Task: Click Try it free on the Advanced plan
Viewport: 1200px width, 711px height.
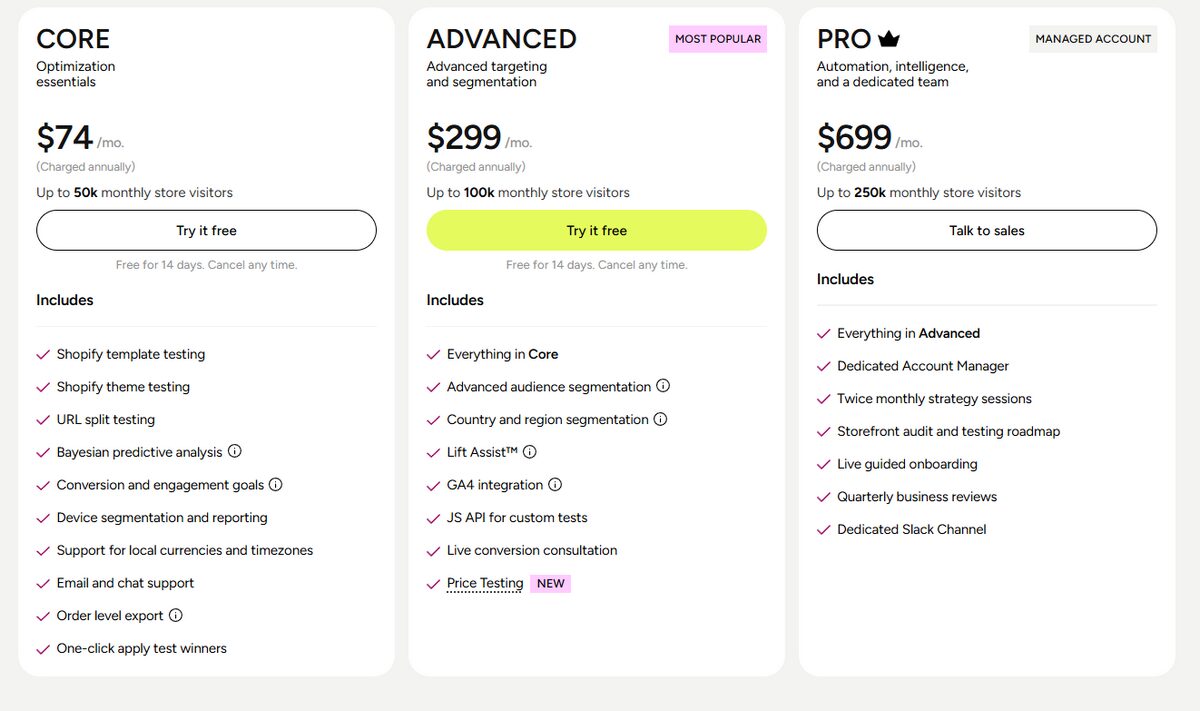Action: [596, 230]
